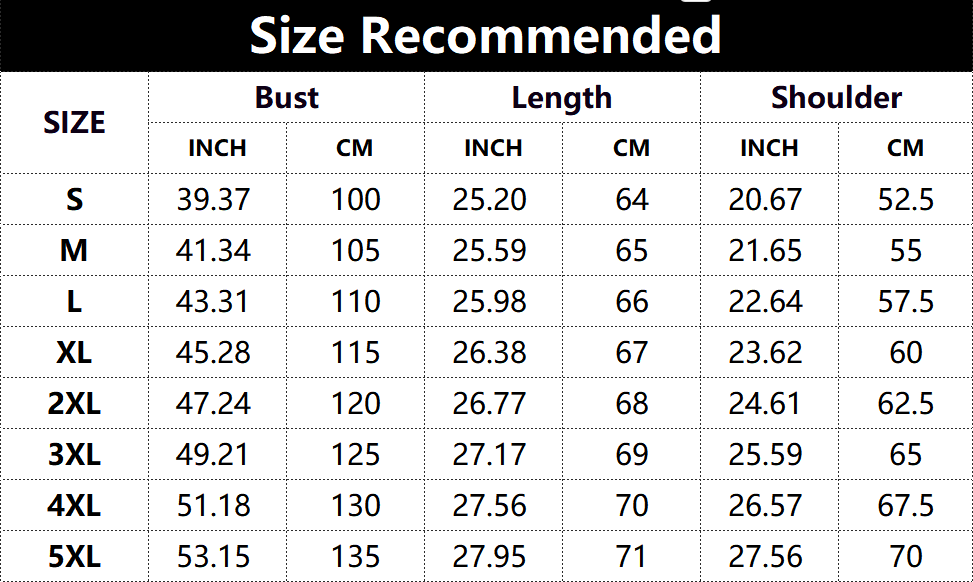Click the shoulder cm value 67.5
Screen dimensions: 973x582
tap(905, 505)
